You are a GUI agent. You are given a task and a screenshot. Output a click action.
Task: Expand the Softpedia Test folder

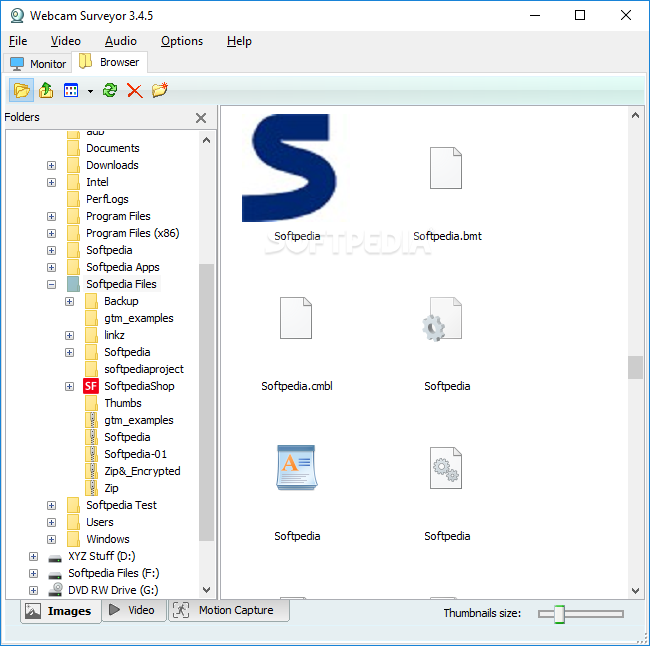tap(51, 505)
